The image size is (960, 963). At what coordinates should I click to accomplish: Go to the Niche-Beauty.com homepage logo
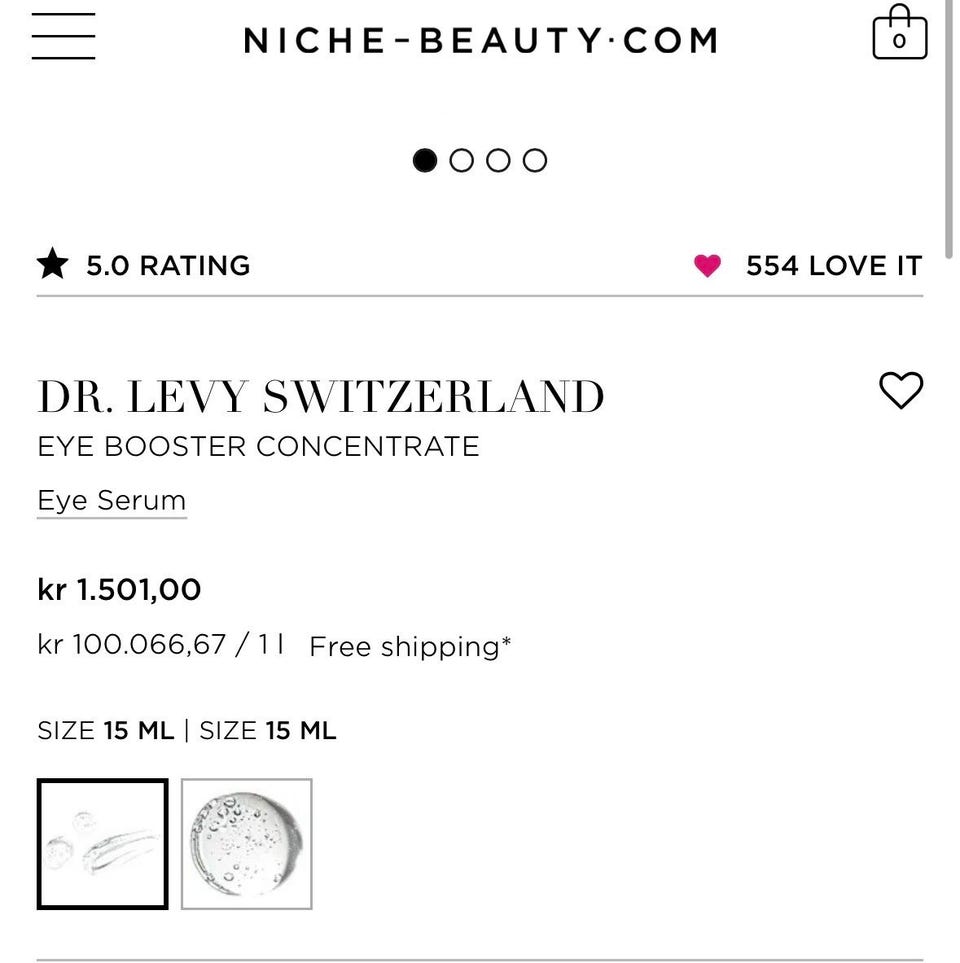pyautogui.click(x=480, y=40)
